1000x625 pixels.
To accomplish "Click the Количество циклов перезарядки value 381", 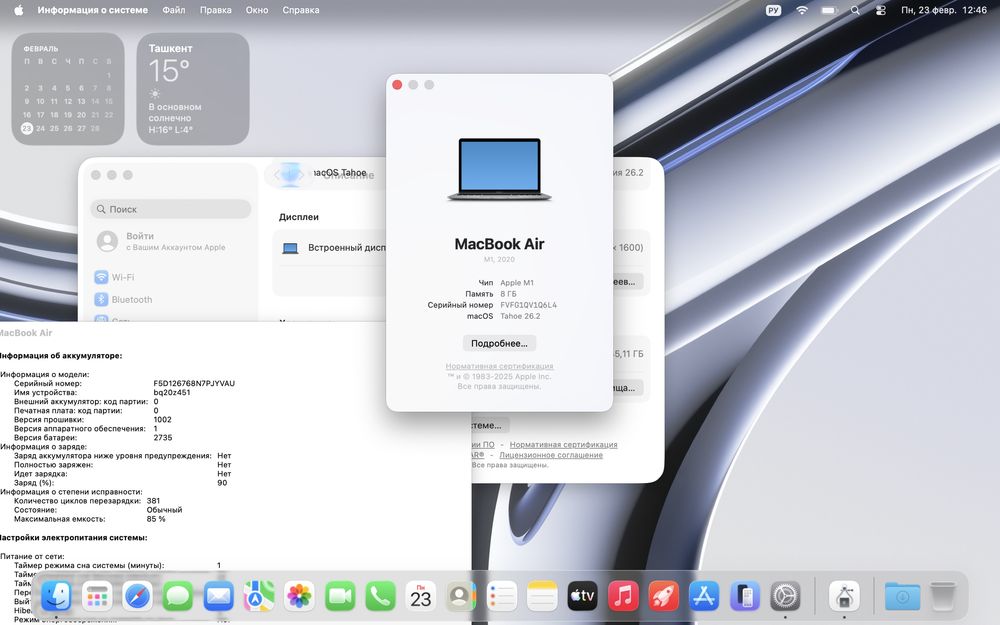I will click(153, 501).
